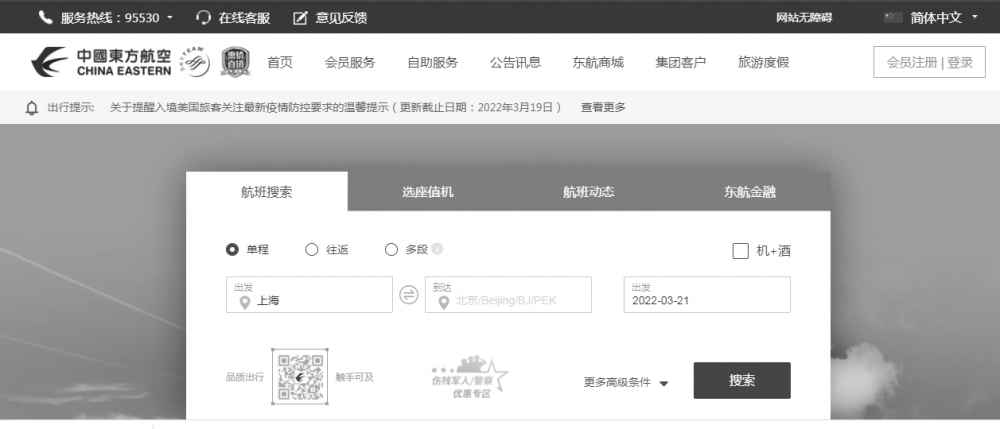Select the 单程 one-way radio button
1000x429 pixels.
pos(232,250)
